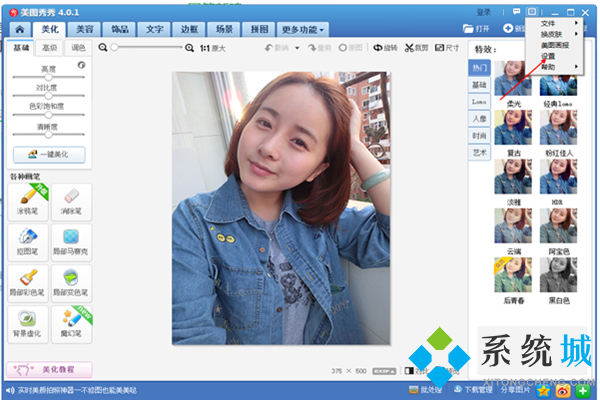Reset adjustments with the circular arrow icon
The width and height of the screenshot is (600, 400).
[81, 65]
